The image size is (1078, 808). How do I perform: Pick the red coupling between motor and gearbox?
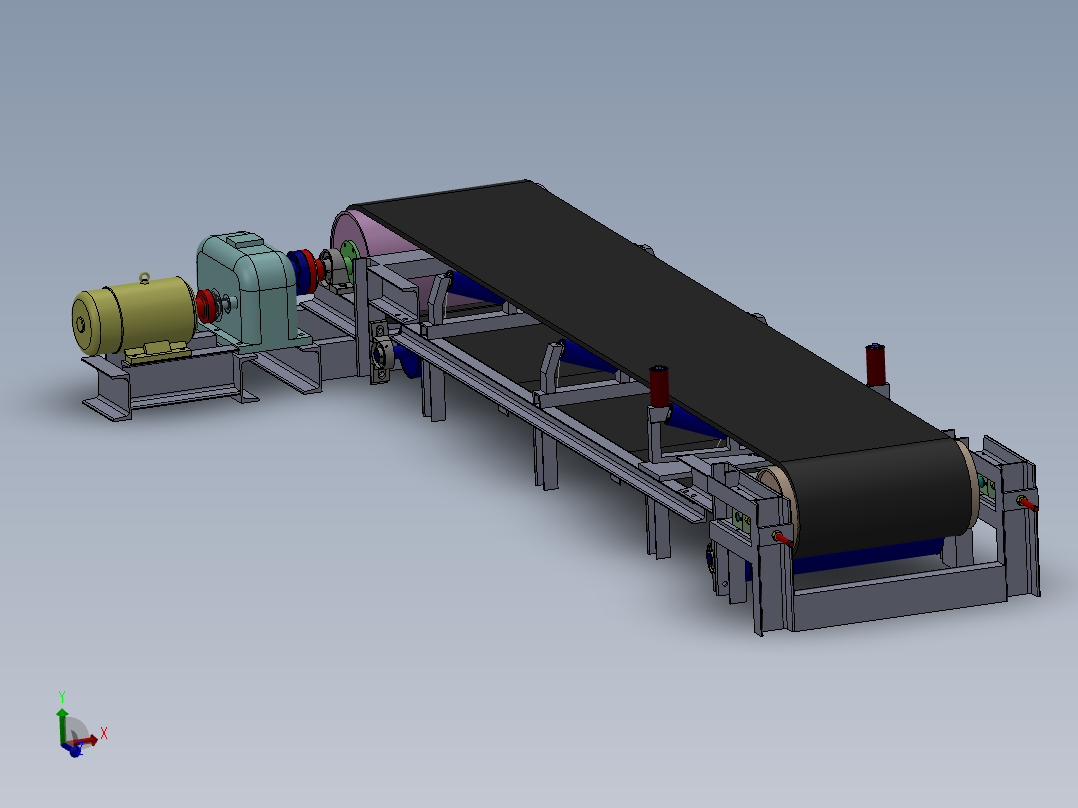coord(205,306)
